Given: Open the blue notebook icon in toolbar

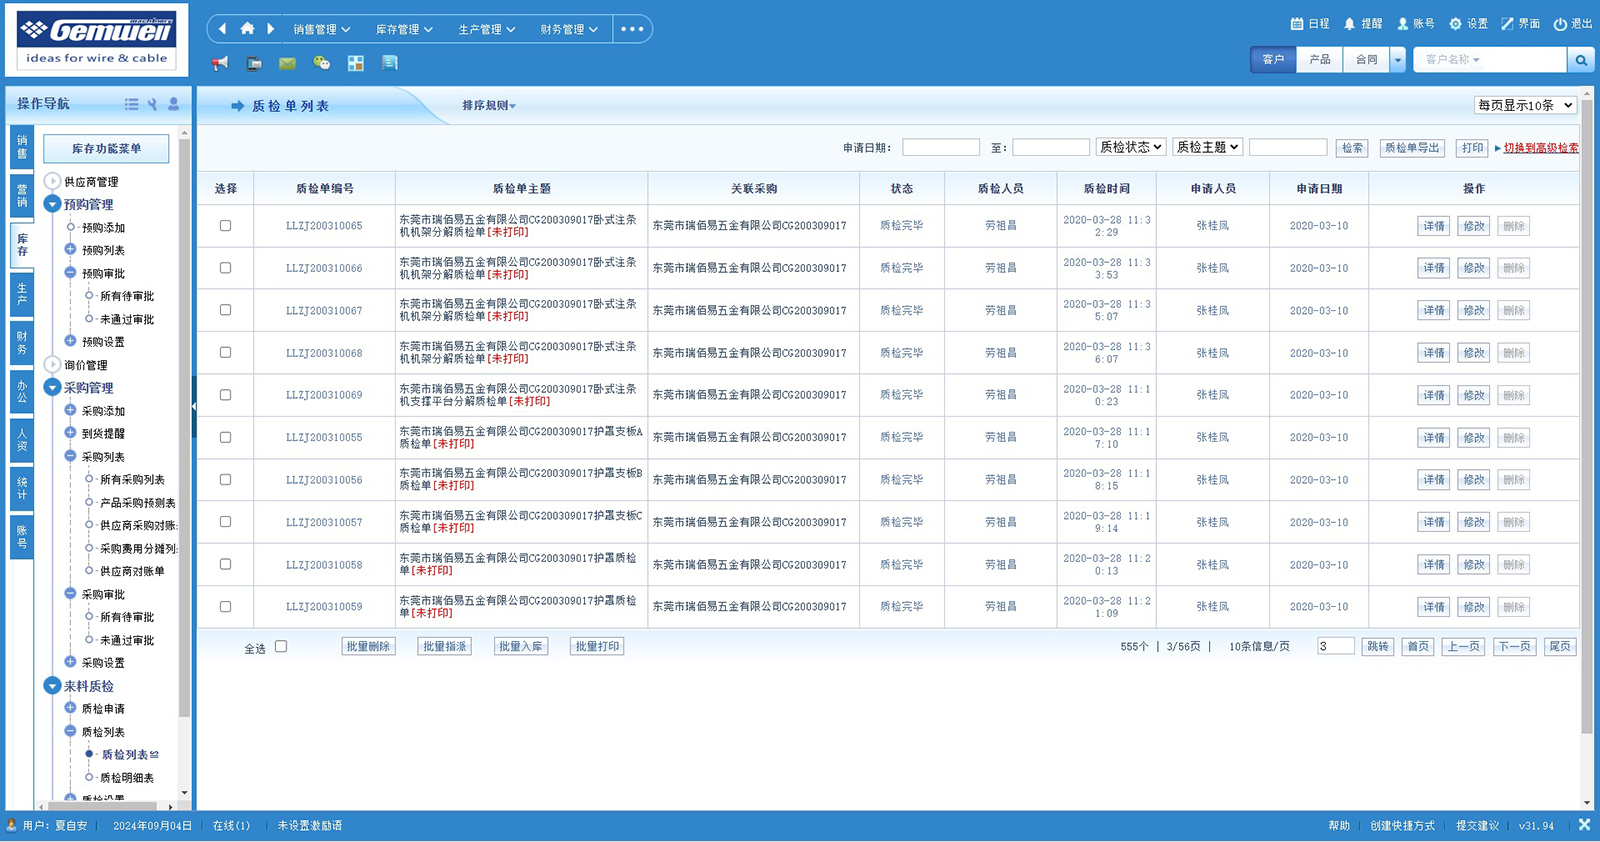Looking at the screenshot, I should click(389, 63).
